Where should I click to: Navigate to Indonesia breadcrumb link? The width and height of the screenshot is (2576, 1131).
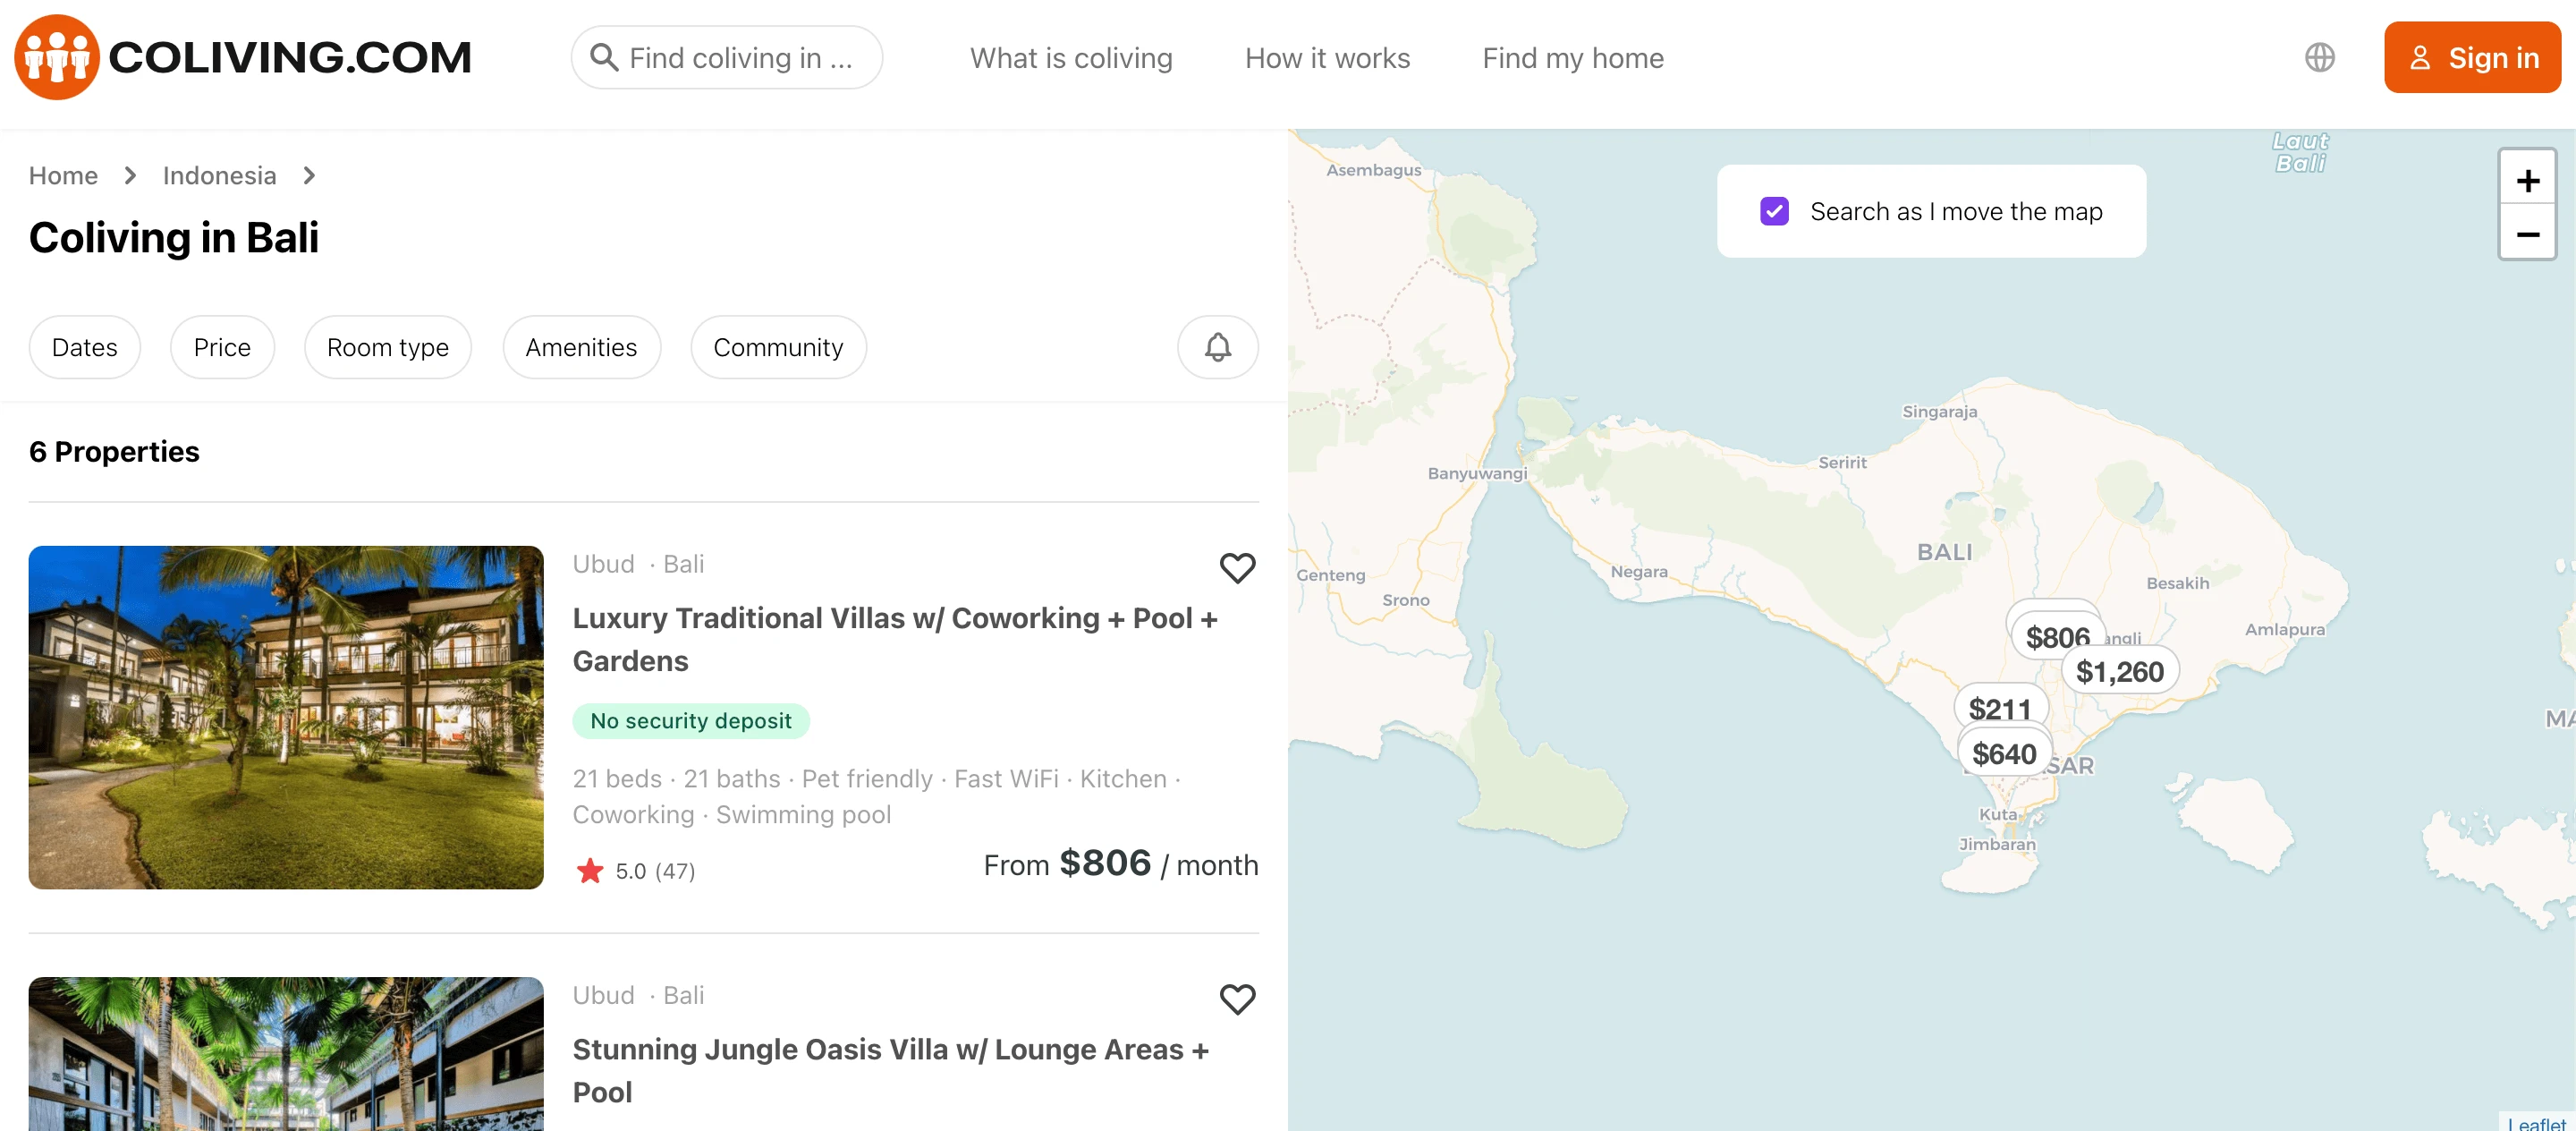[x=219, y=176]
